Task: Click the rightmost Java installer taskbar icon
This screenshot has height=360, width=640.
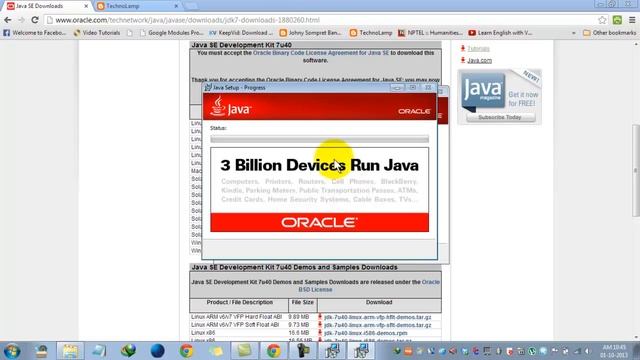Action: point(360,351)
